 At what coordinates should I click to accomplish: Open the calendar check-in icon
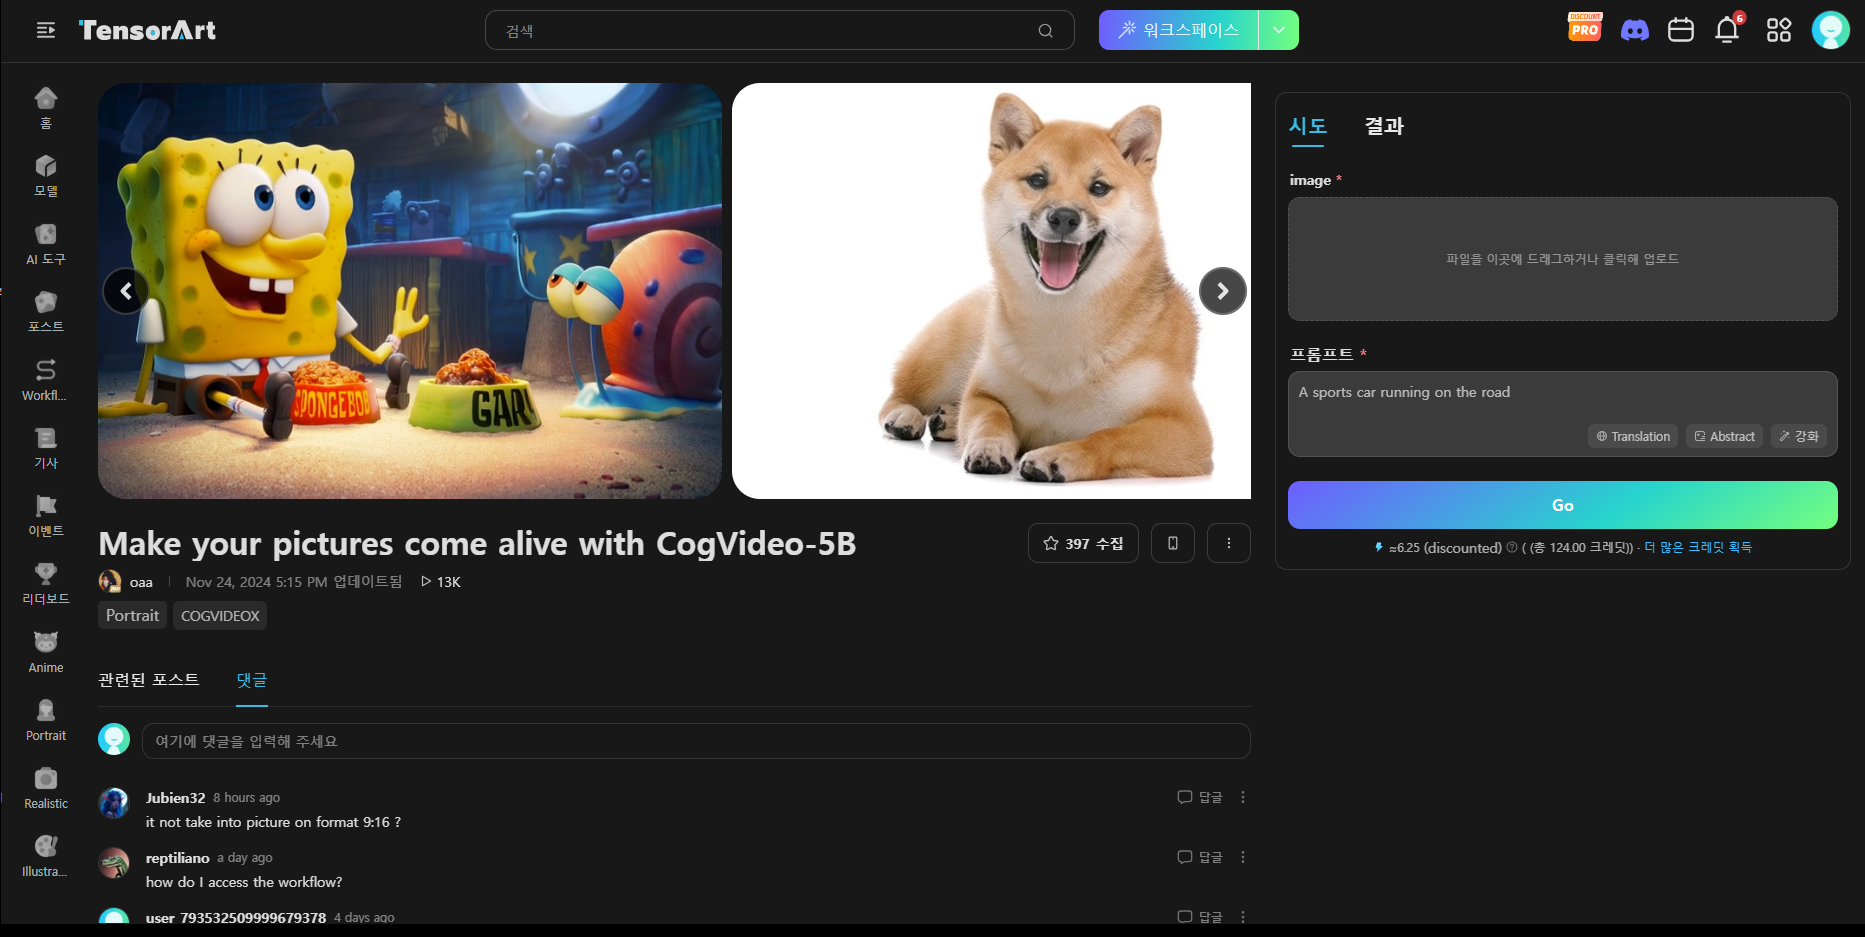pos(1681,30)
